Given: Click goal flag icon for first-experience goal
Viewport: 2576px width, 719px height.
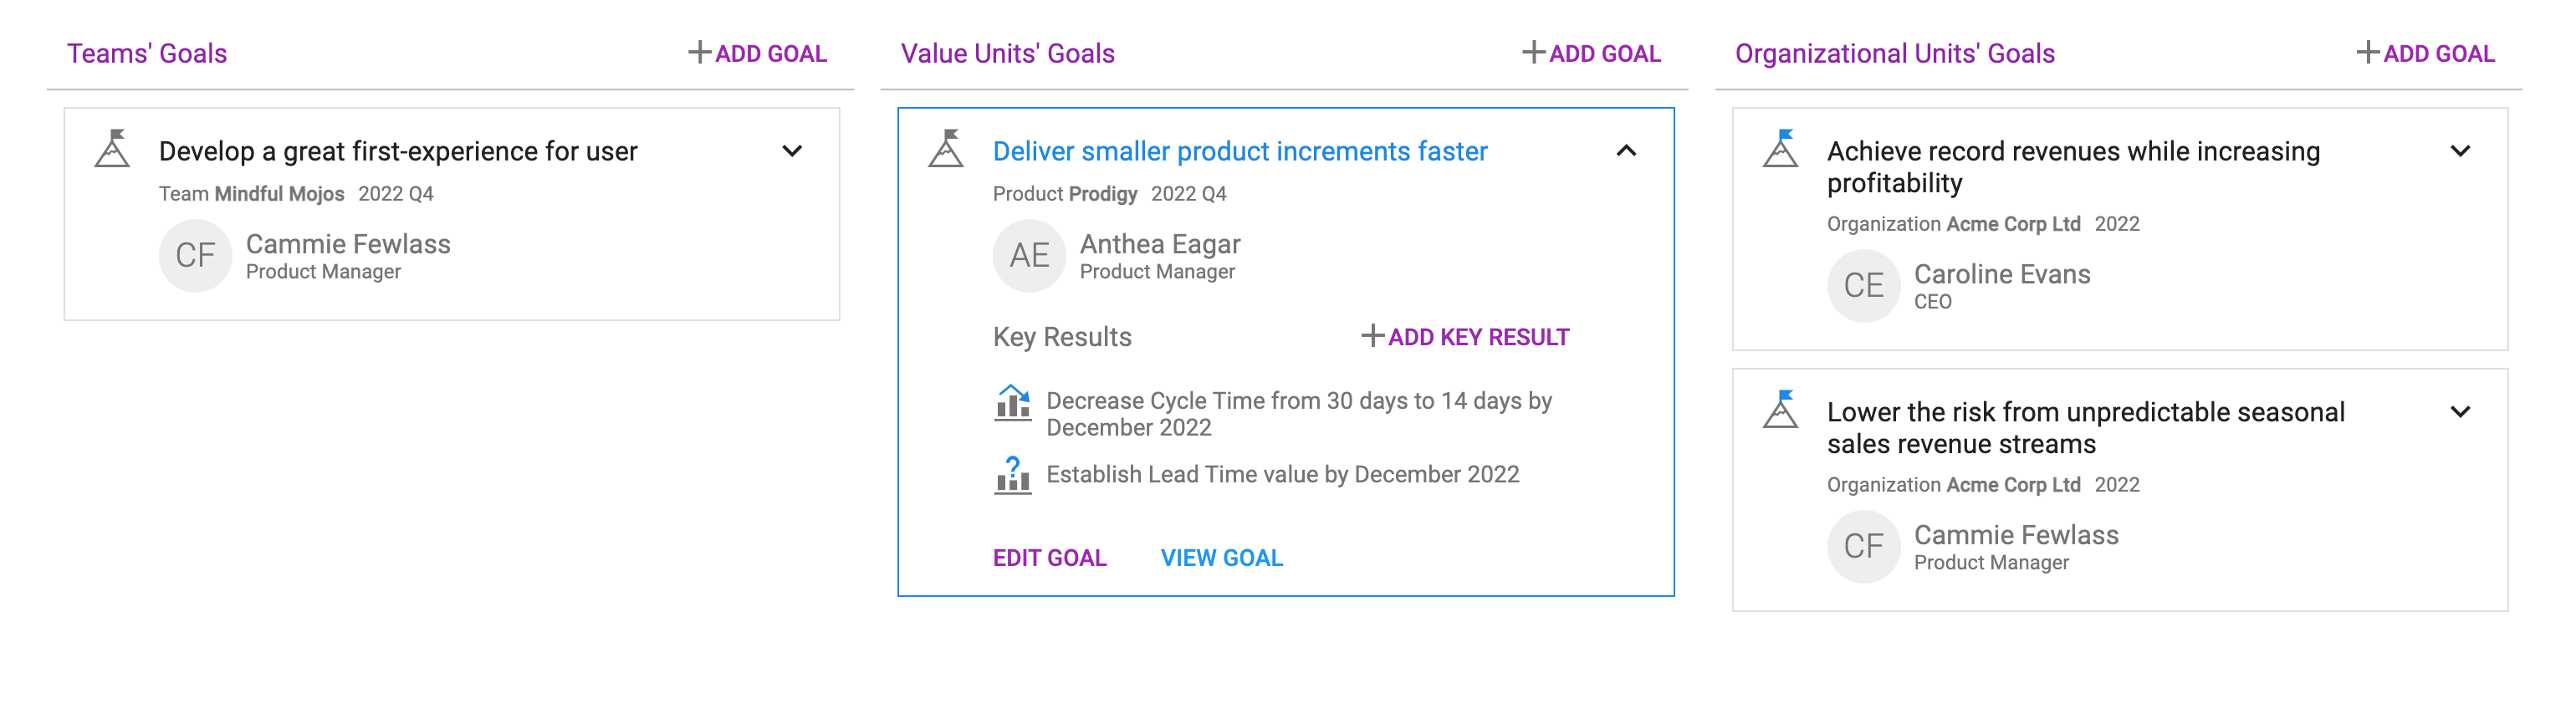Looking at the screenshot, I should pyautogui.click(x=112, y=148).
